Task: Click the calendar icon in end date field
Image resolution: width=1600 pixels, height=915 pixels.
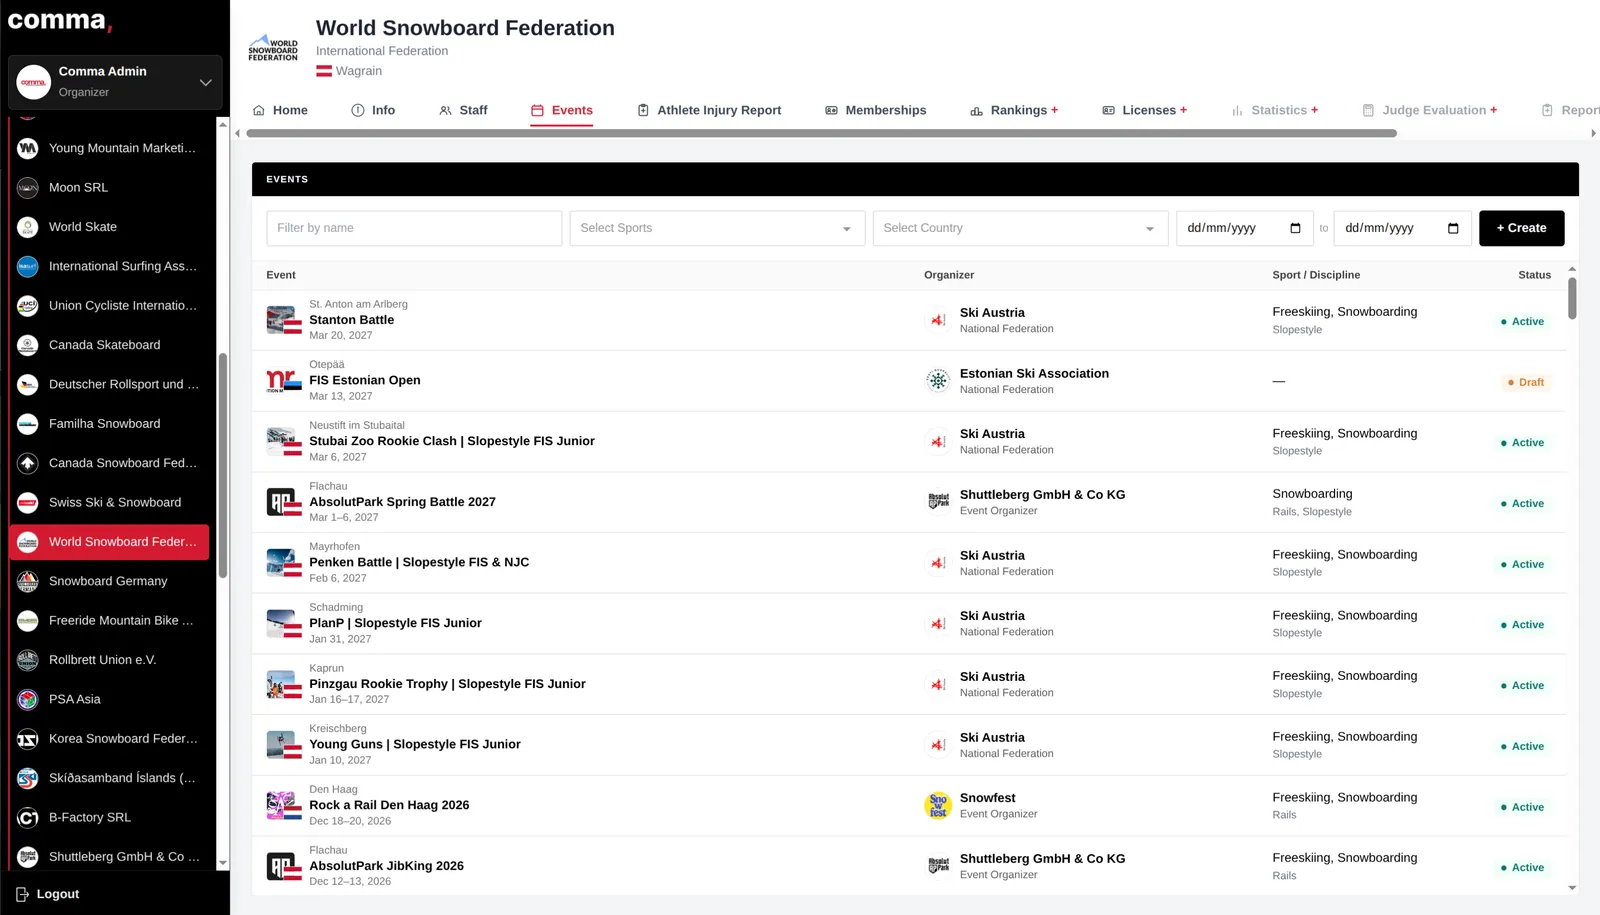Action: click(1453, 228)
